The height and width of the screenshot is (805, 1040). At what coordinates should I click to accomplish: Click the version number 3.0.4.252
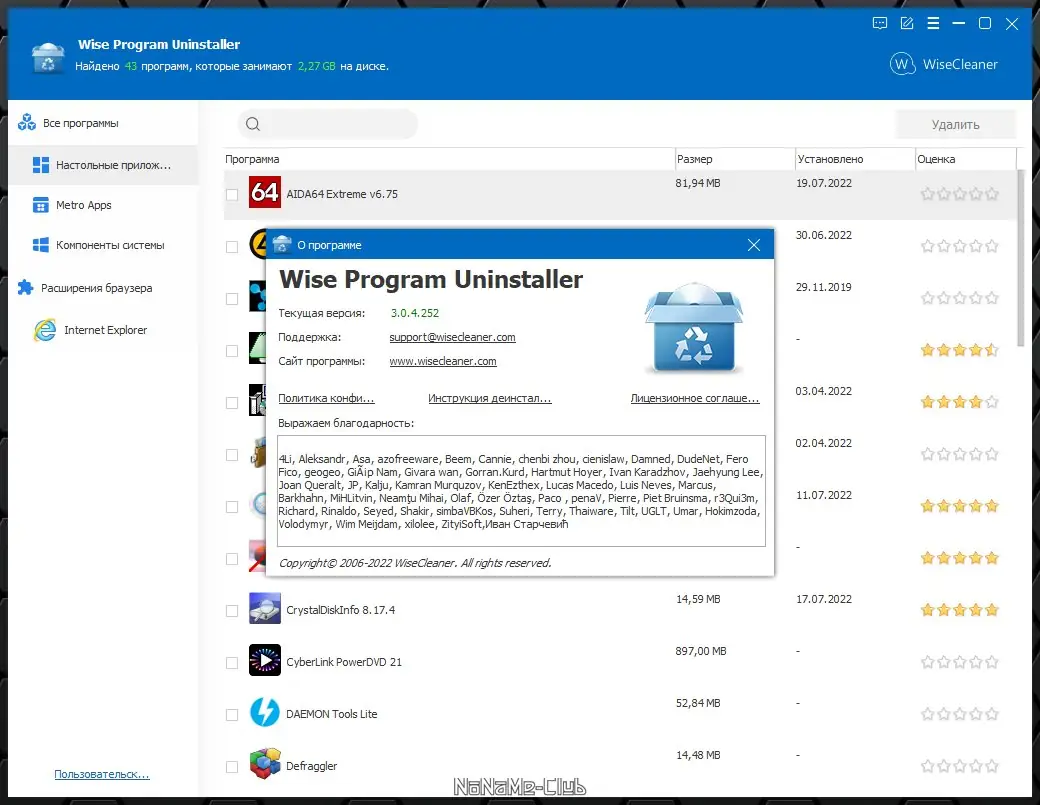point(415,313)
